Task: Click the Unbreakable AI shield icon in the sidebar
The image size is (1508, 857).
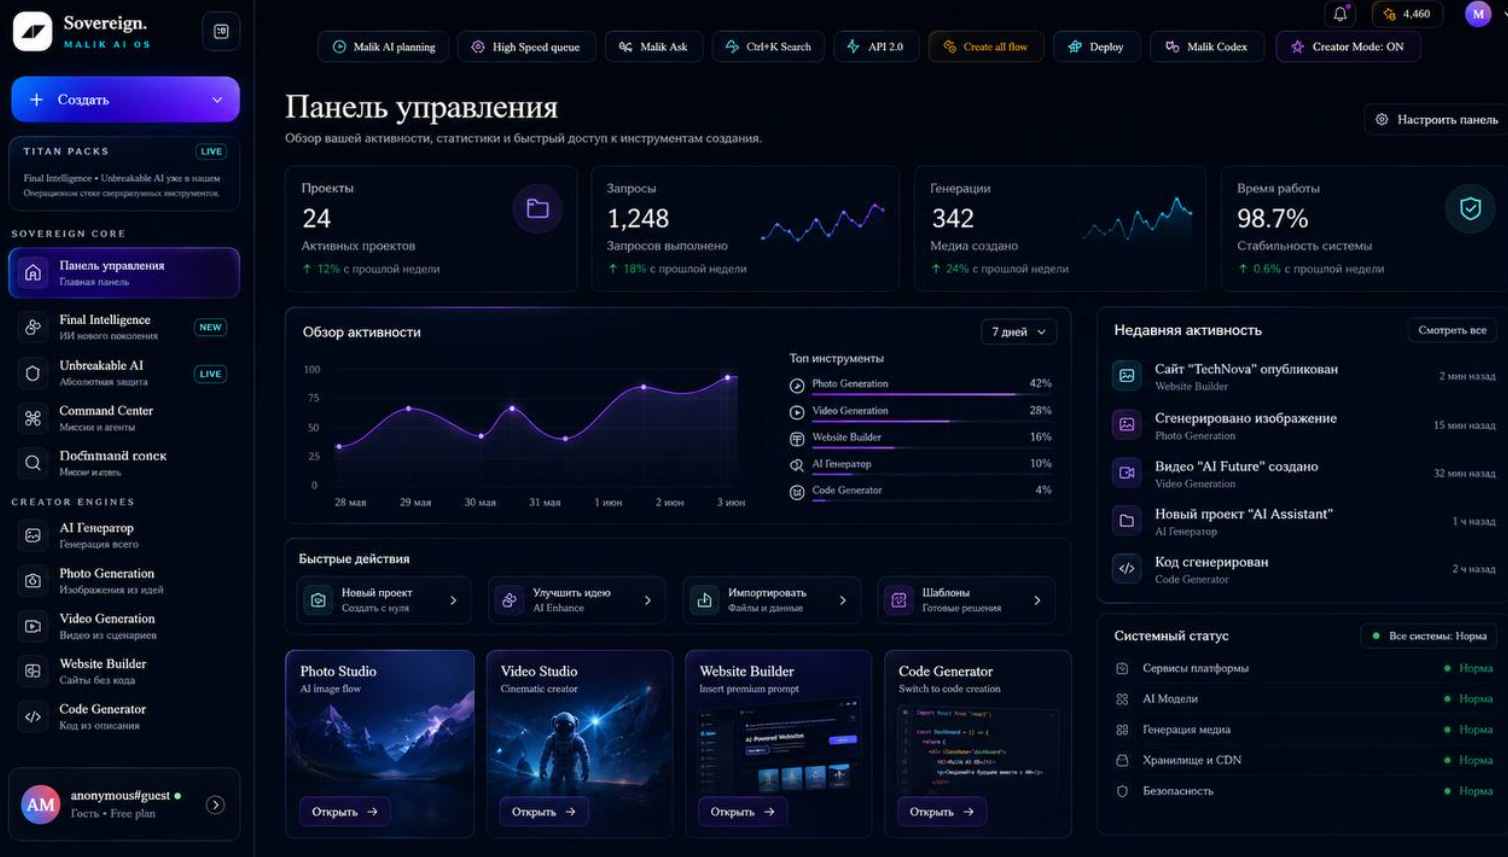Action: point(33,373)
